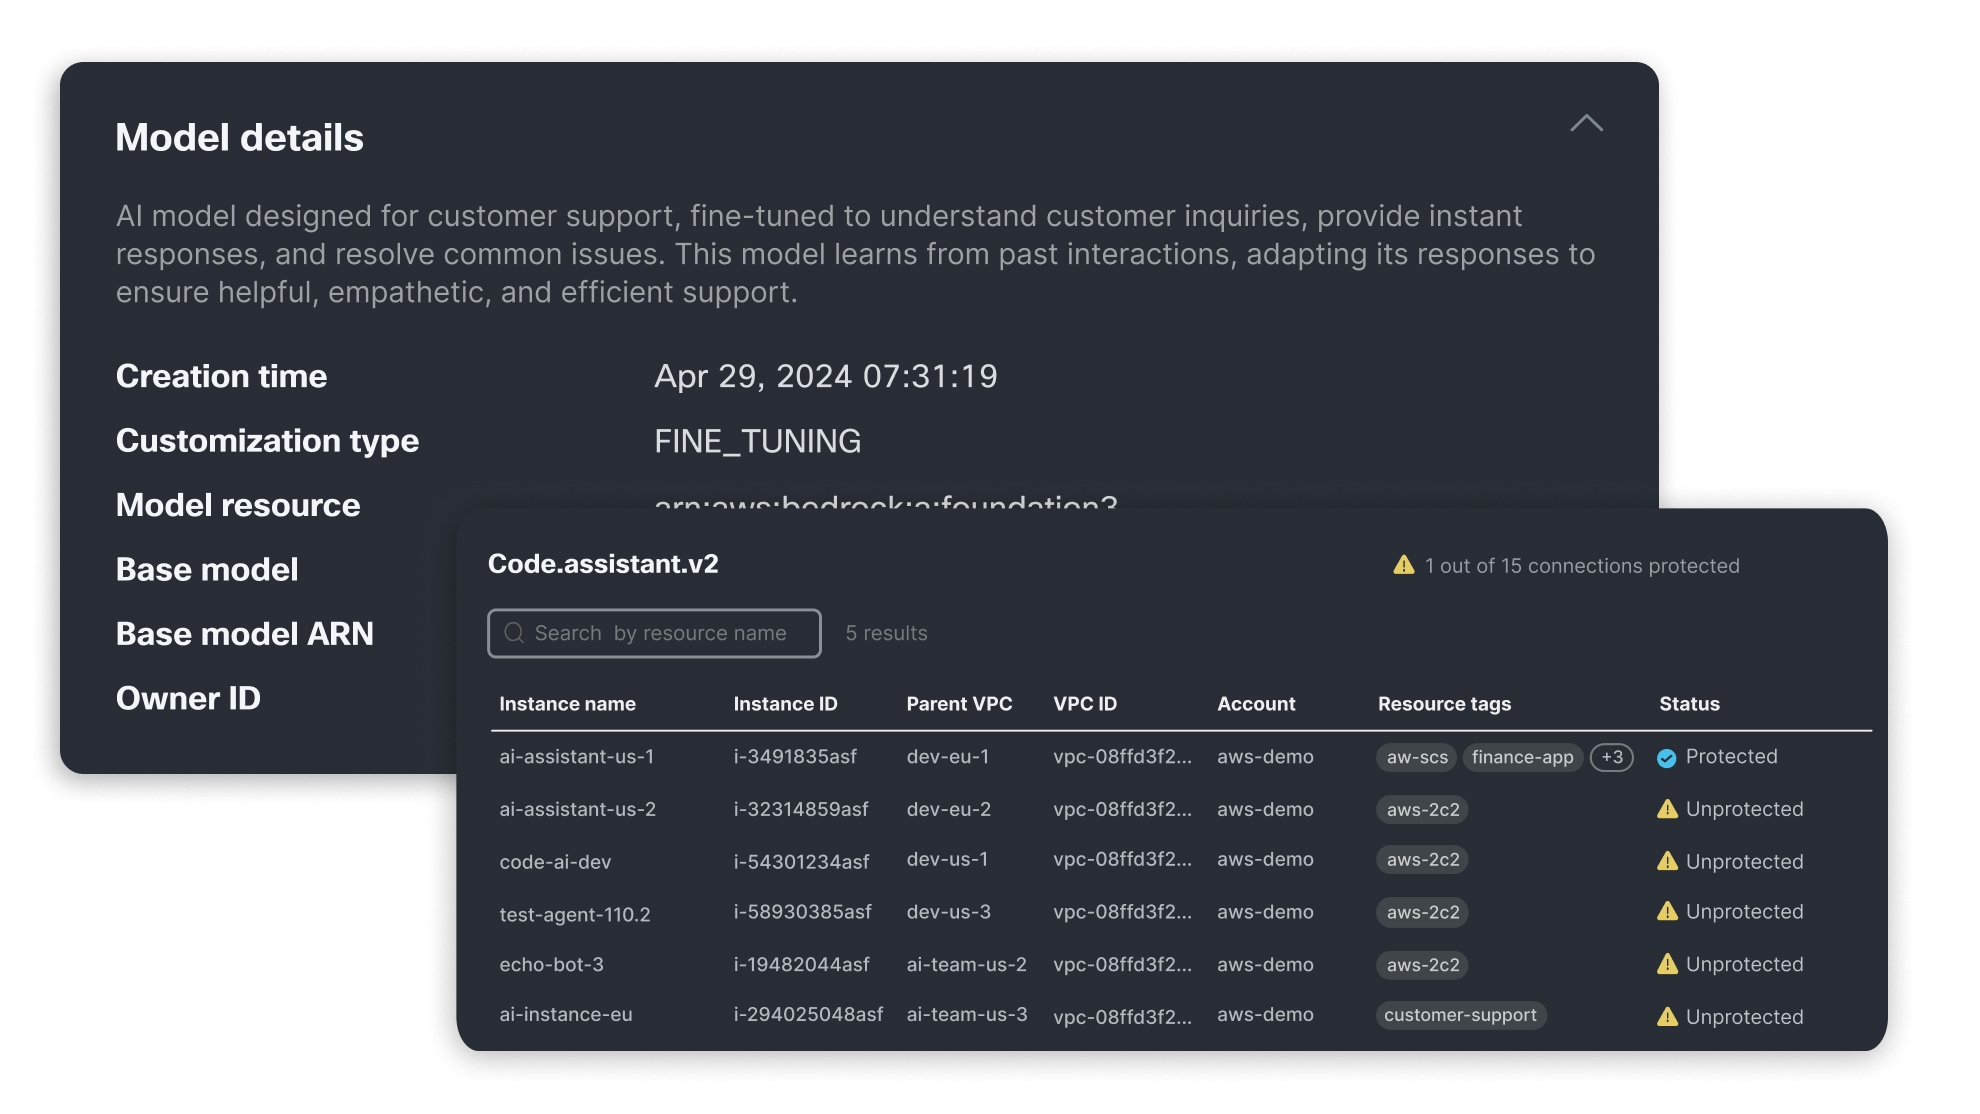The height and width of the screenshot is (1114, 1980).
Task: Select the 'customer-support' tag on ai-instance-eu row
Action: coord(1461,1015)
